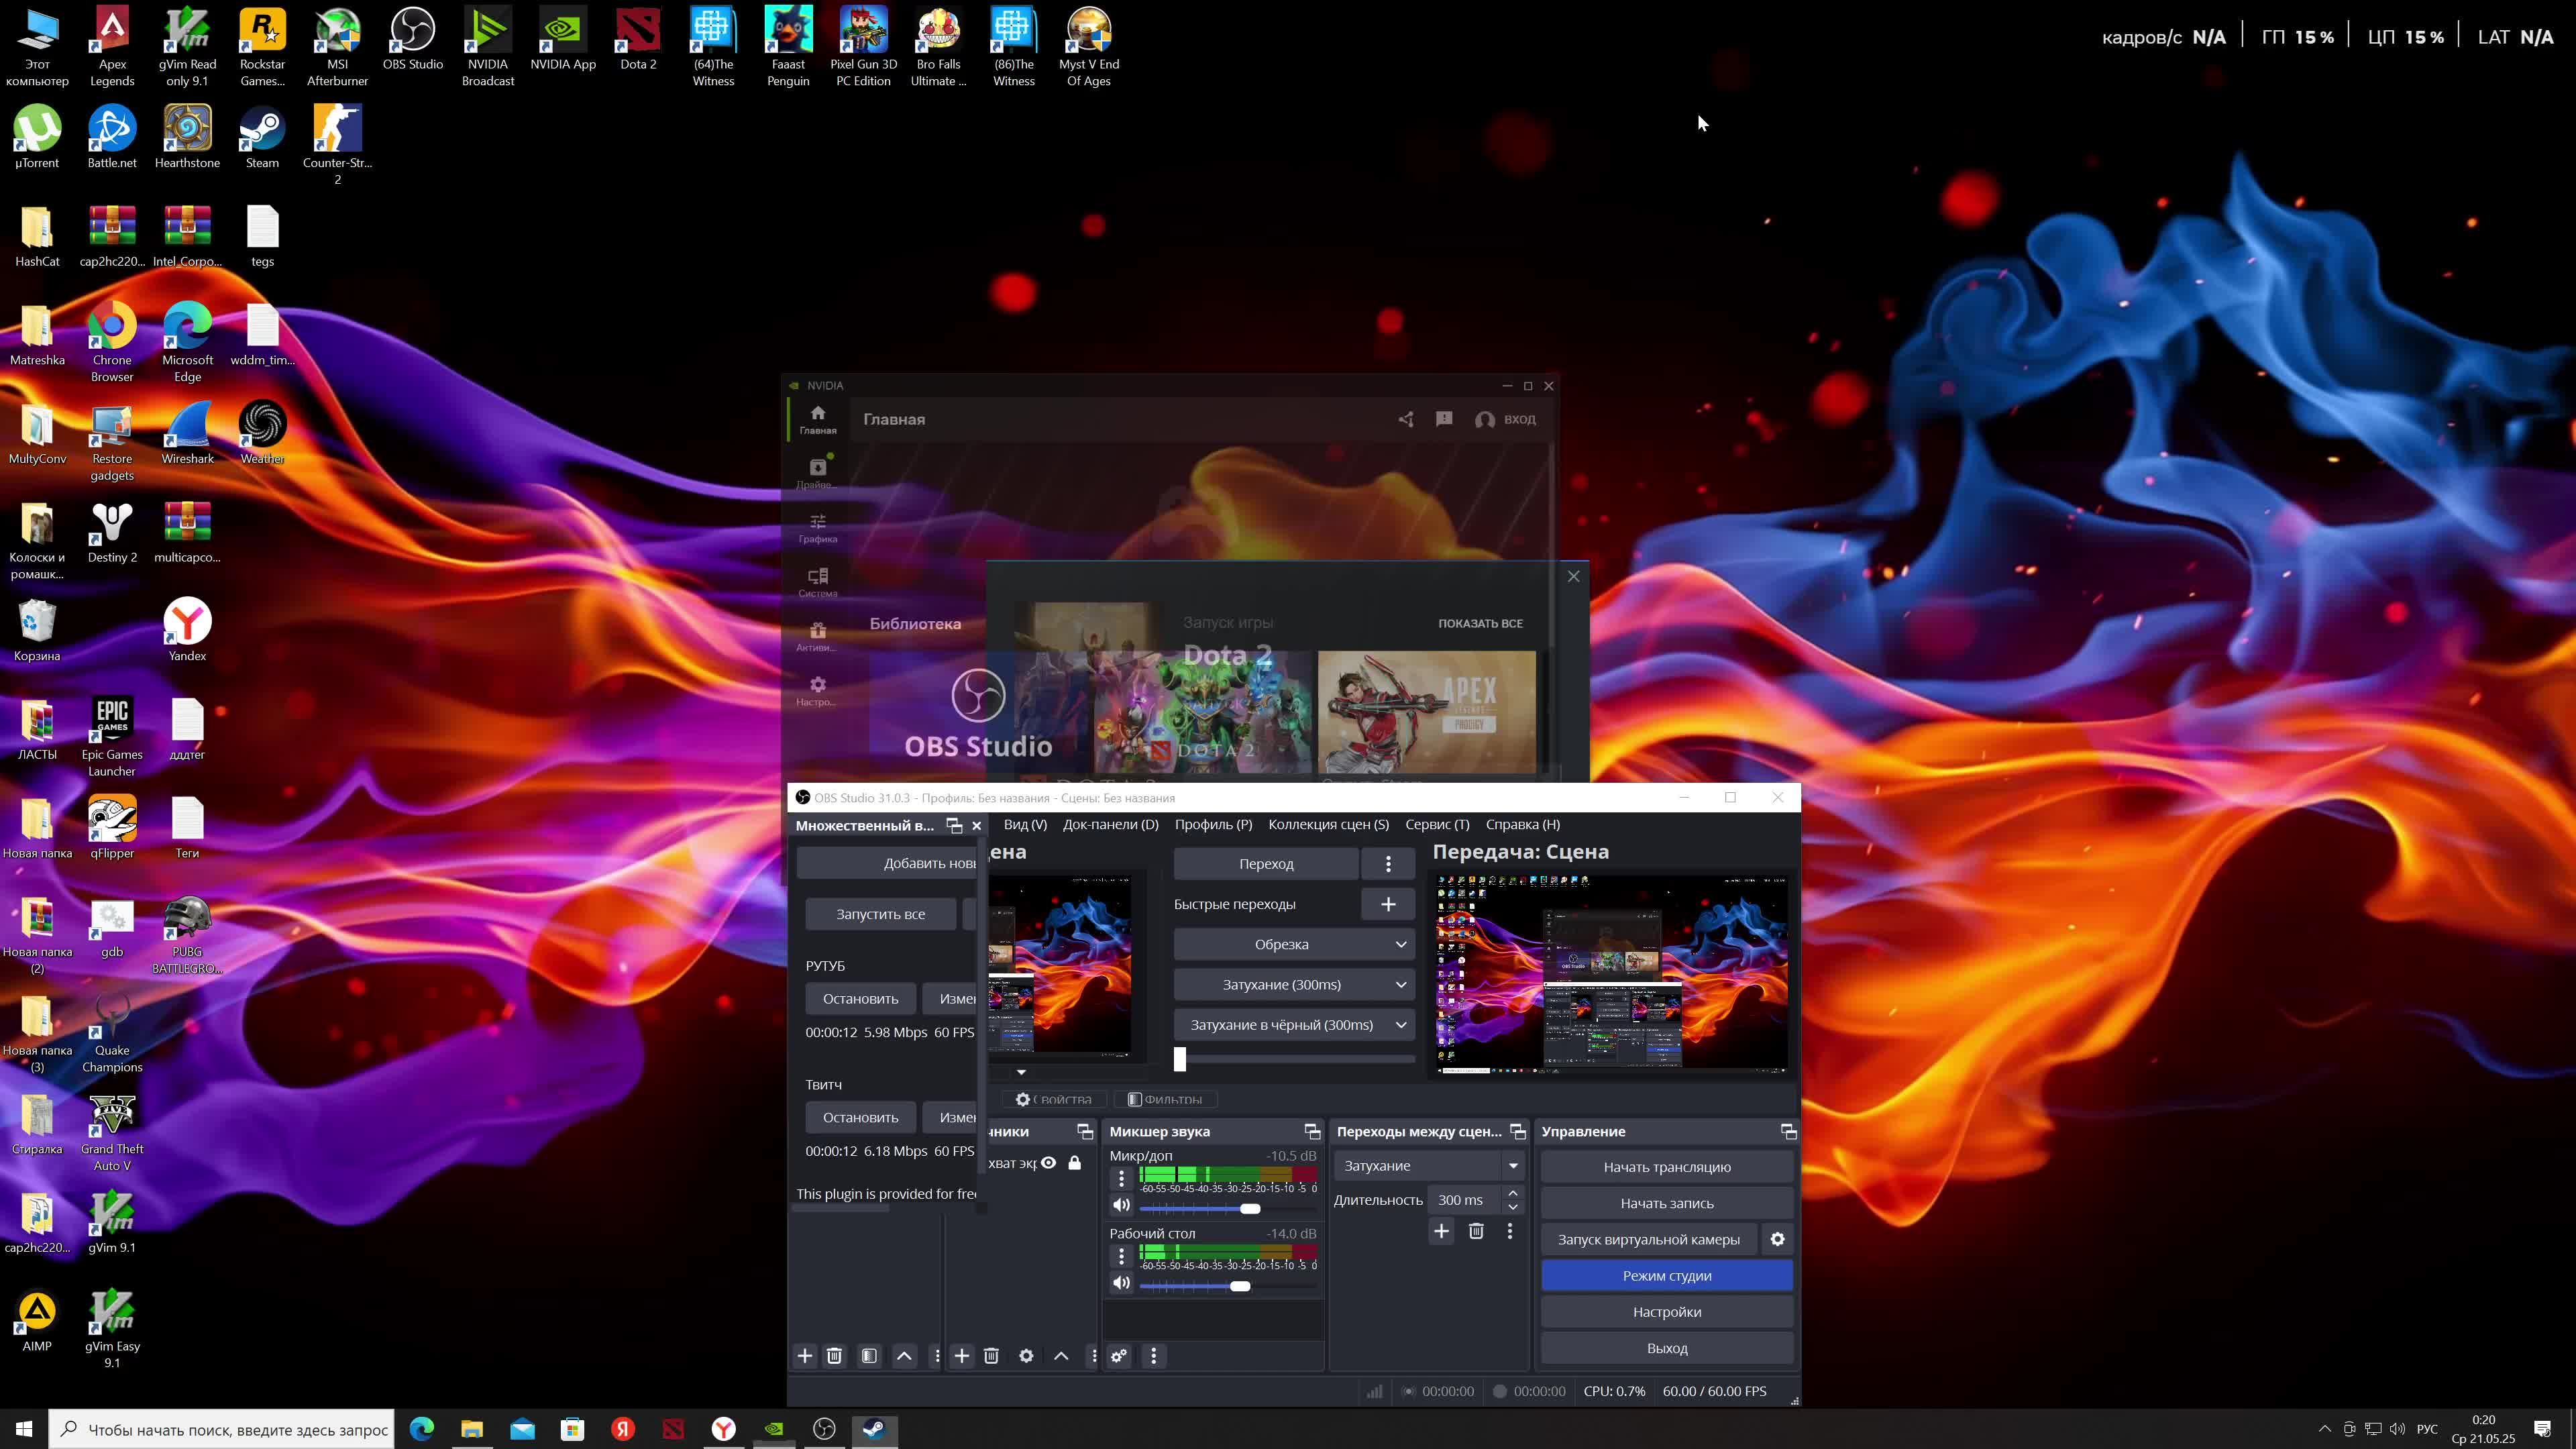Add a new source with plus icon
This screenshot has height=1449, width=2576.
click(x=961, y=1356)
